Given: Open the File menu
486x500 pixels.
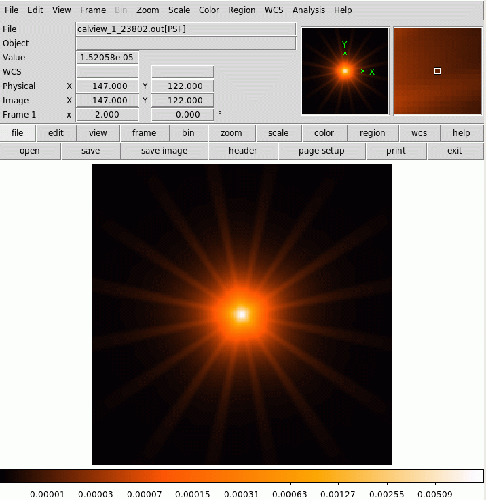Looking at the screenshot, I should coord(11,10).
